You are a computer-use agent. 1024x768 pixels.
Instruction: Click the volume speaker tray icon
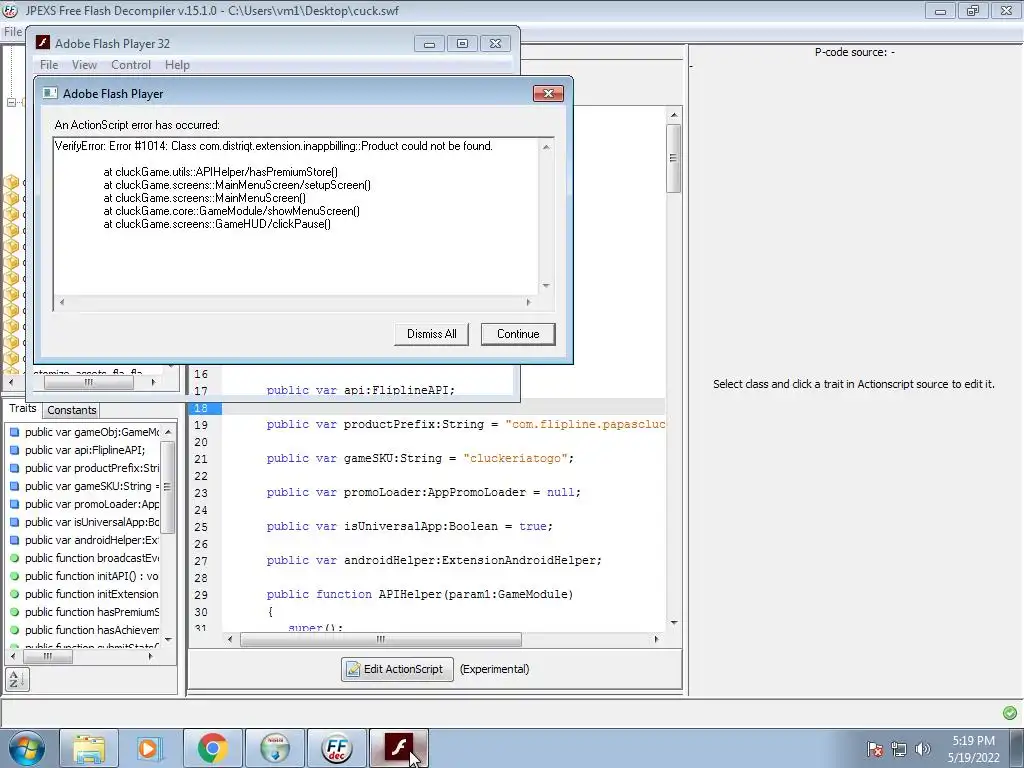pos(922,749)
